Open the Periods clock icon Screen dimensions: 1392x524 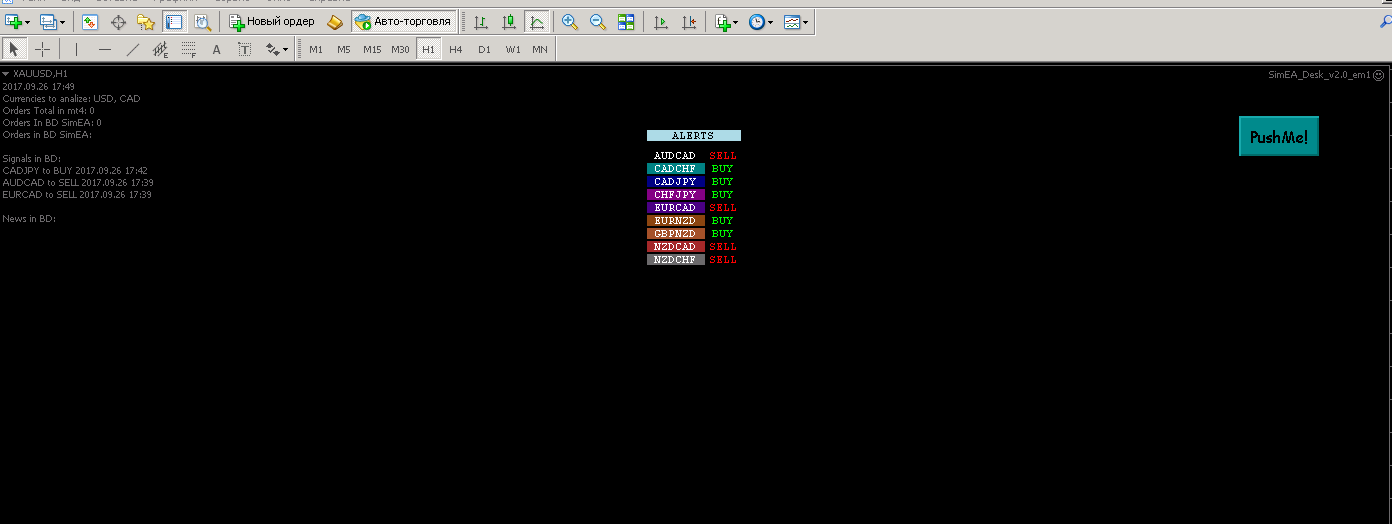[757, 21]
